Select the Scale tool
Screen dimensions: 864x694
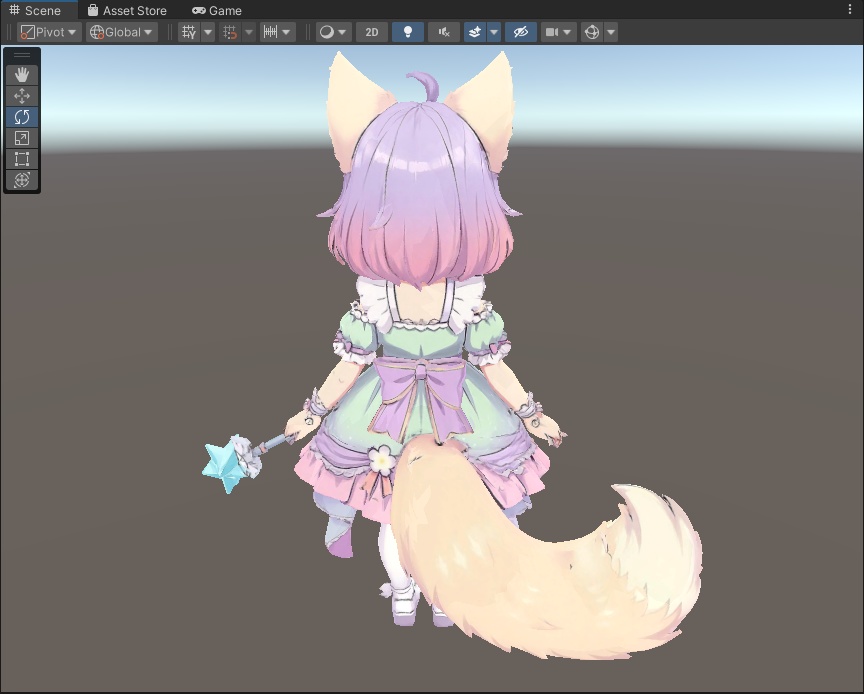tap(21, 138)
